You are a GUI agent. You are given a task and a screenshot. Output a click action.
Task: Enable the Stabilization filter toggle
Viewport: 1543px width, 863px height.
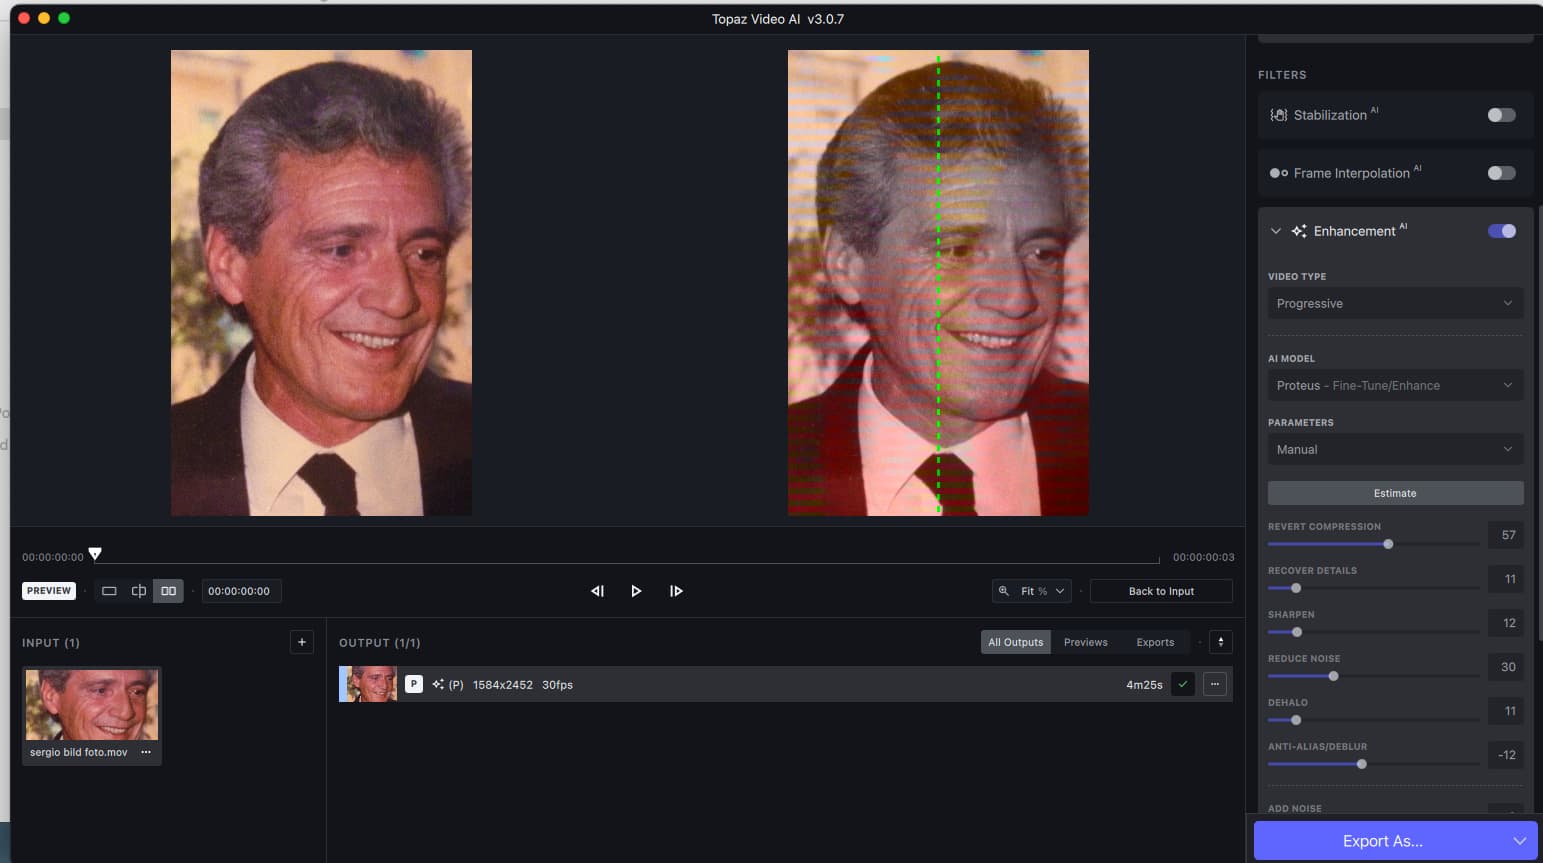coord(1501,115)
